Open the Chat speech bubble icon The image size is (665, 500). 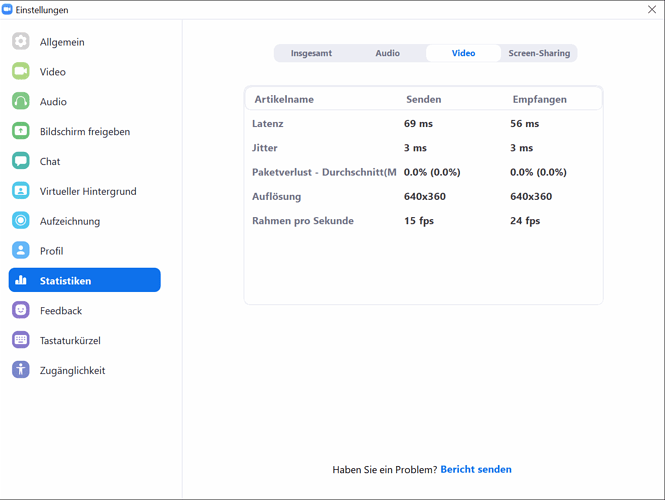21,161
